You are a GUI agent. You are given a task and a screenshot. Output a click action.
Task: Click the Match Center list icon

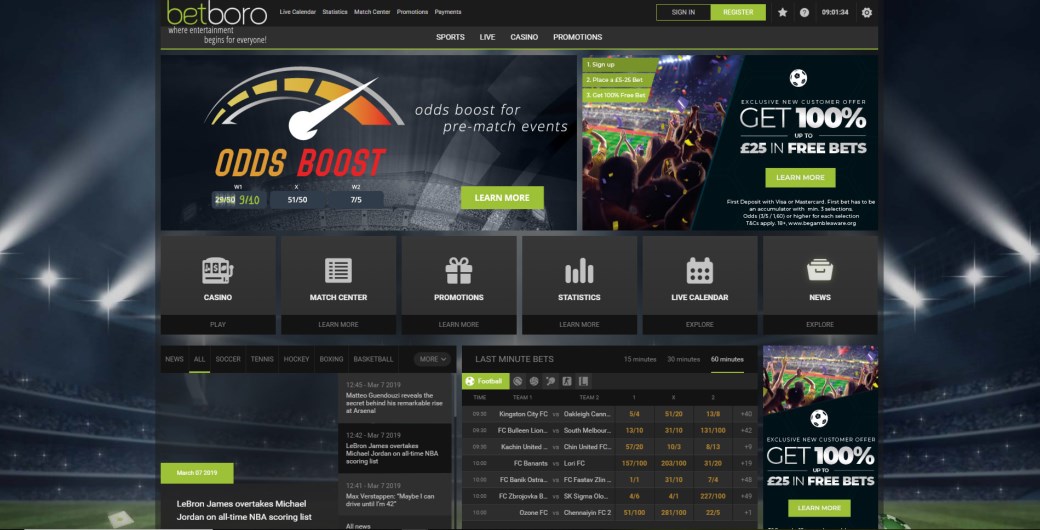coord(338,271)
